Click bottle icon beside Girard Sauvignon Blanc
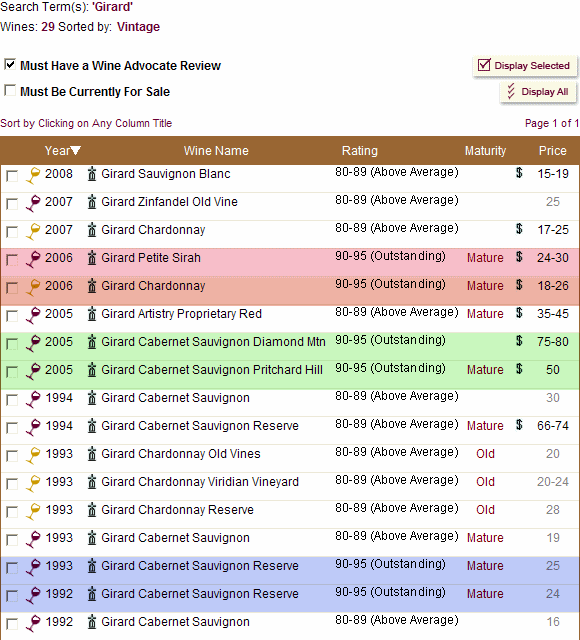The image size is (580, 640). (92, 173)
